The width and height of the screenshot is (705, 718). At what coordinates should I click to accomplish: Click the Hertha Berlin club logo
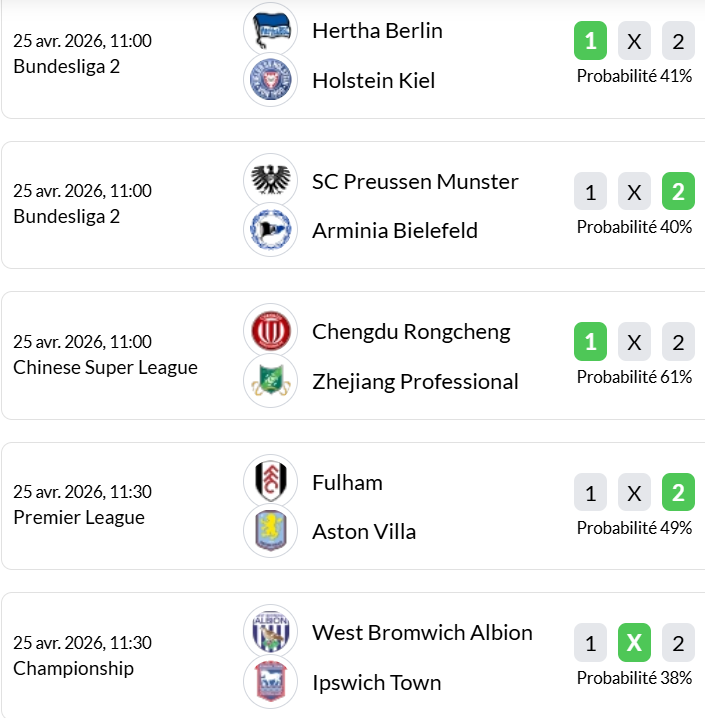270,30
